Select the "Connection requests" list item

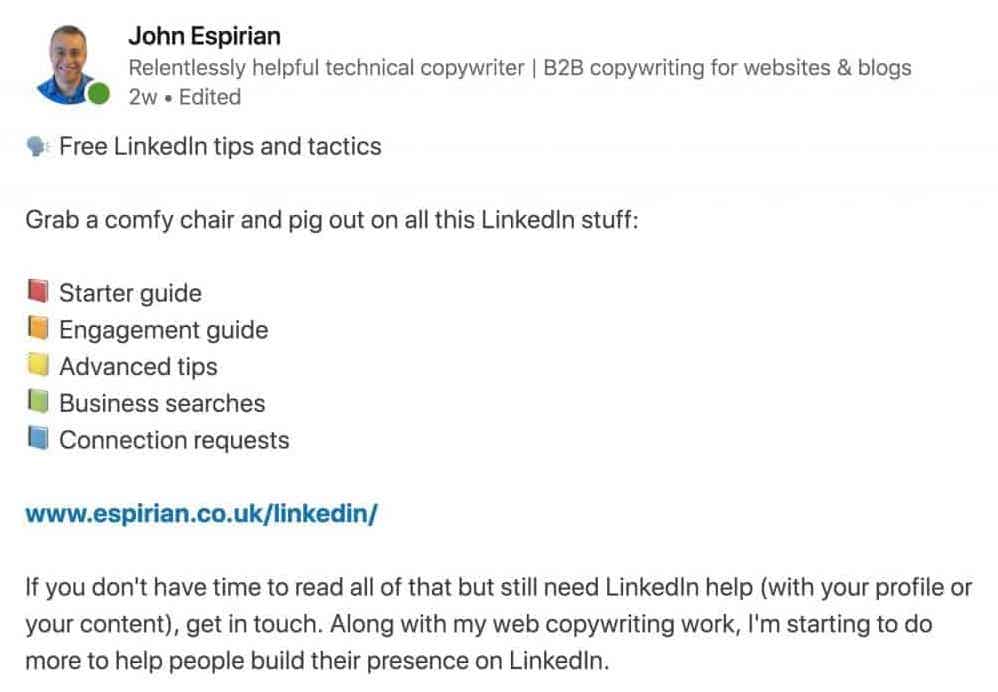(x=174, y=441)
